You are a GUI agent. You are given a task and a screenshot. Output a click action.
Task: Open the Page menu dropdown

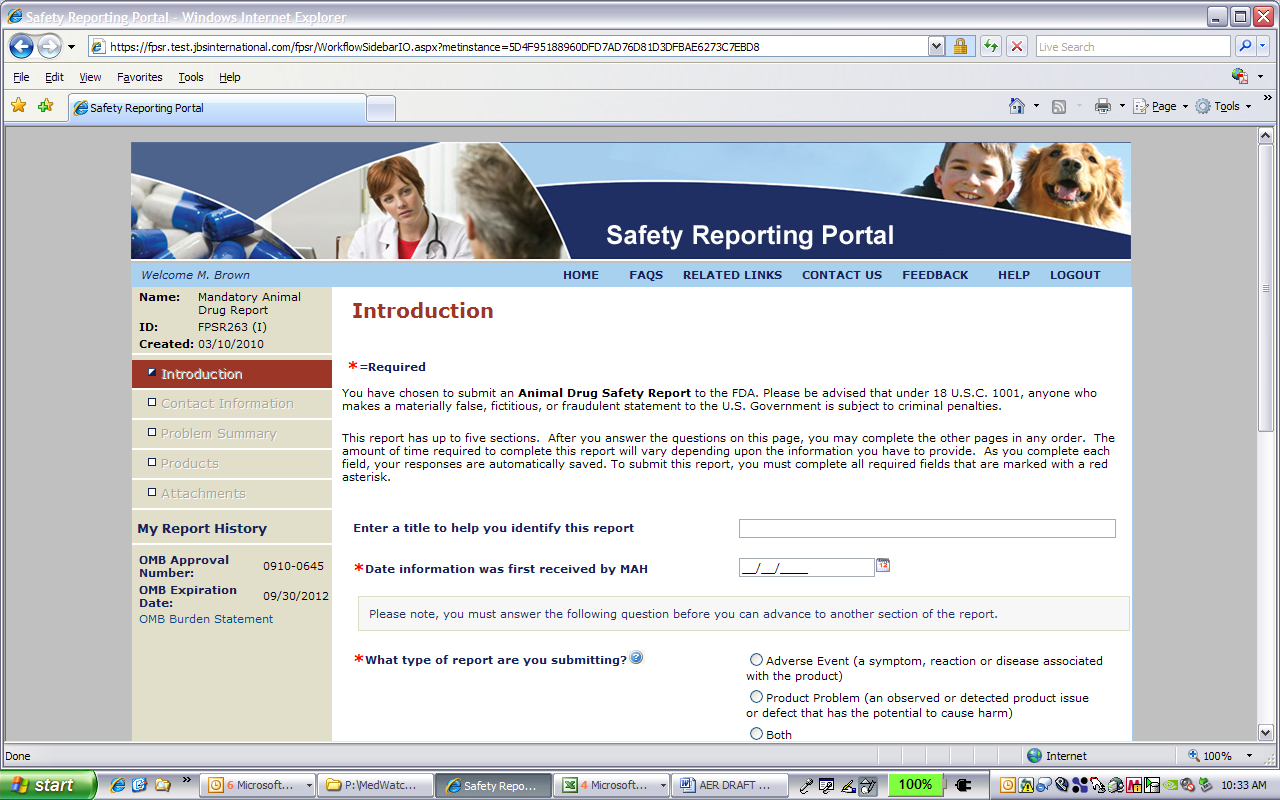pyautogui.click(x=1162, y=106)
